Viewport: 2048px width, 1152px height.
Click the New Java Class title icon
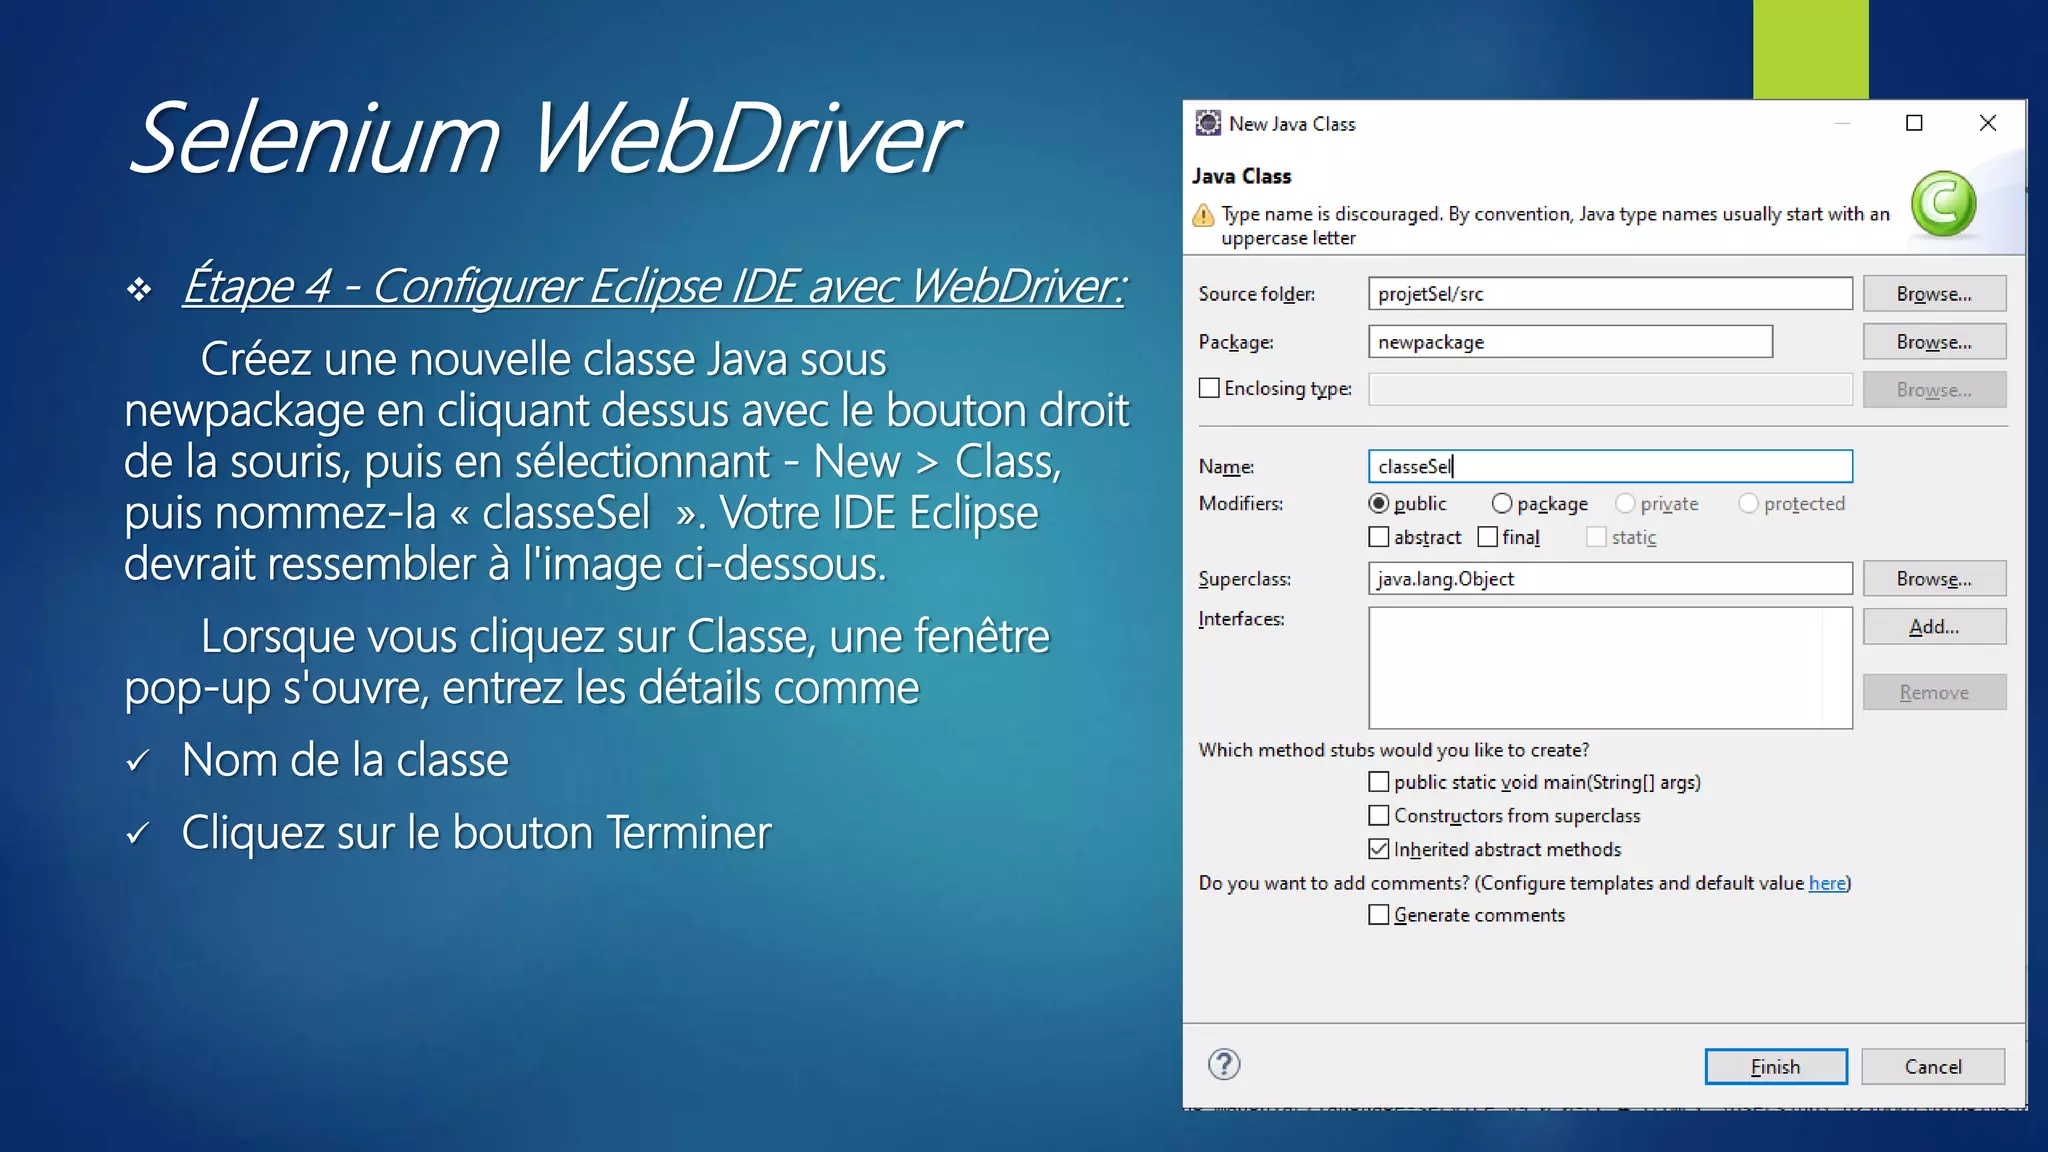pos(1208,123)
